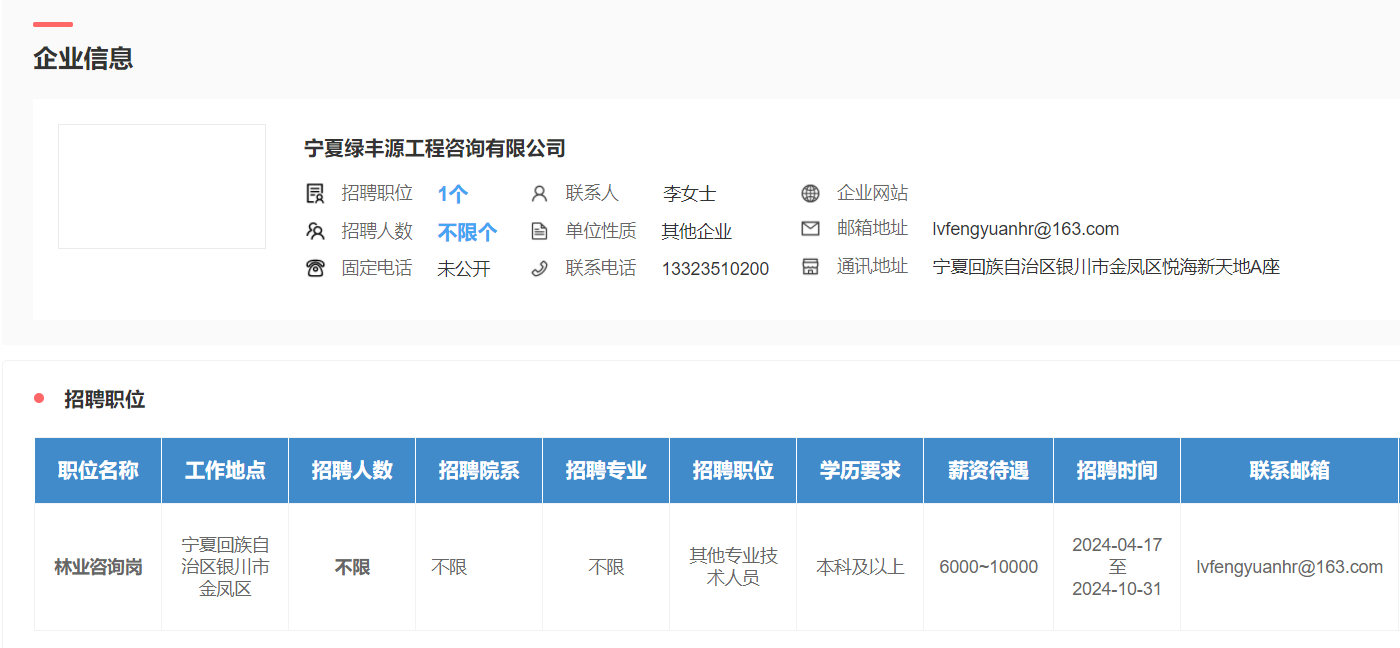This screenshot has width=1400, height=648.
Task: Click the company logo placeholder image
Action: pos(162,186)
